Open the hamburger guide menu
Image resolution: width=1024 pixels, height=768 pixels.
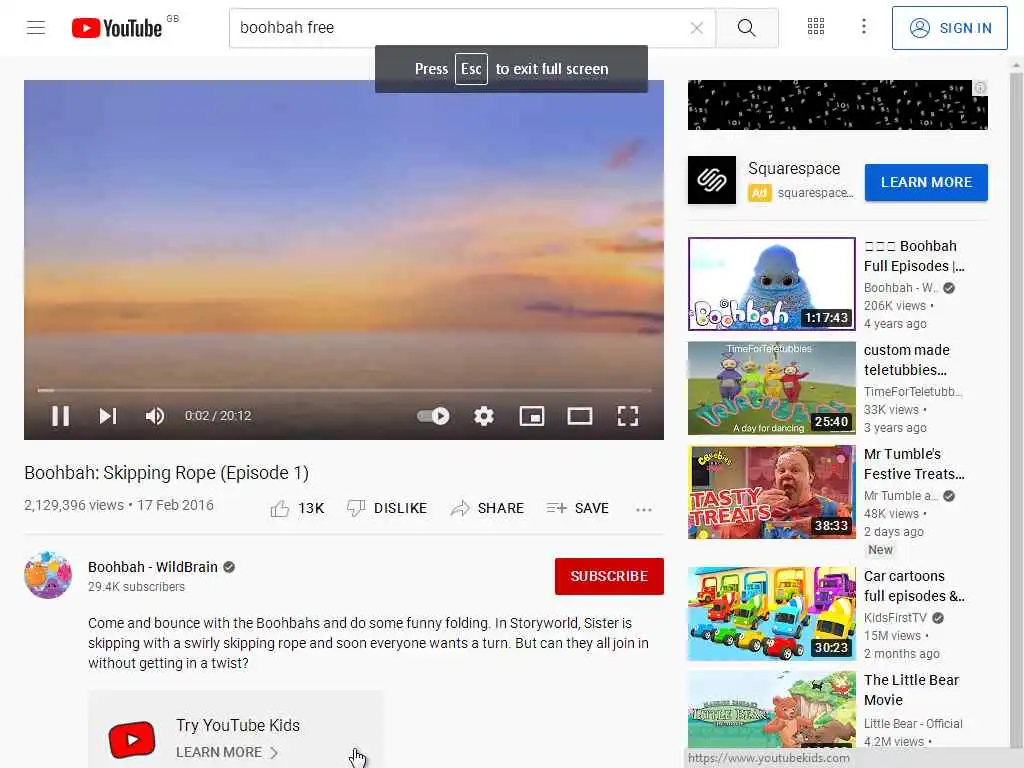[36, 27]
